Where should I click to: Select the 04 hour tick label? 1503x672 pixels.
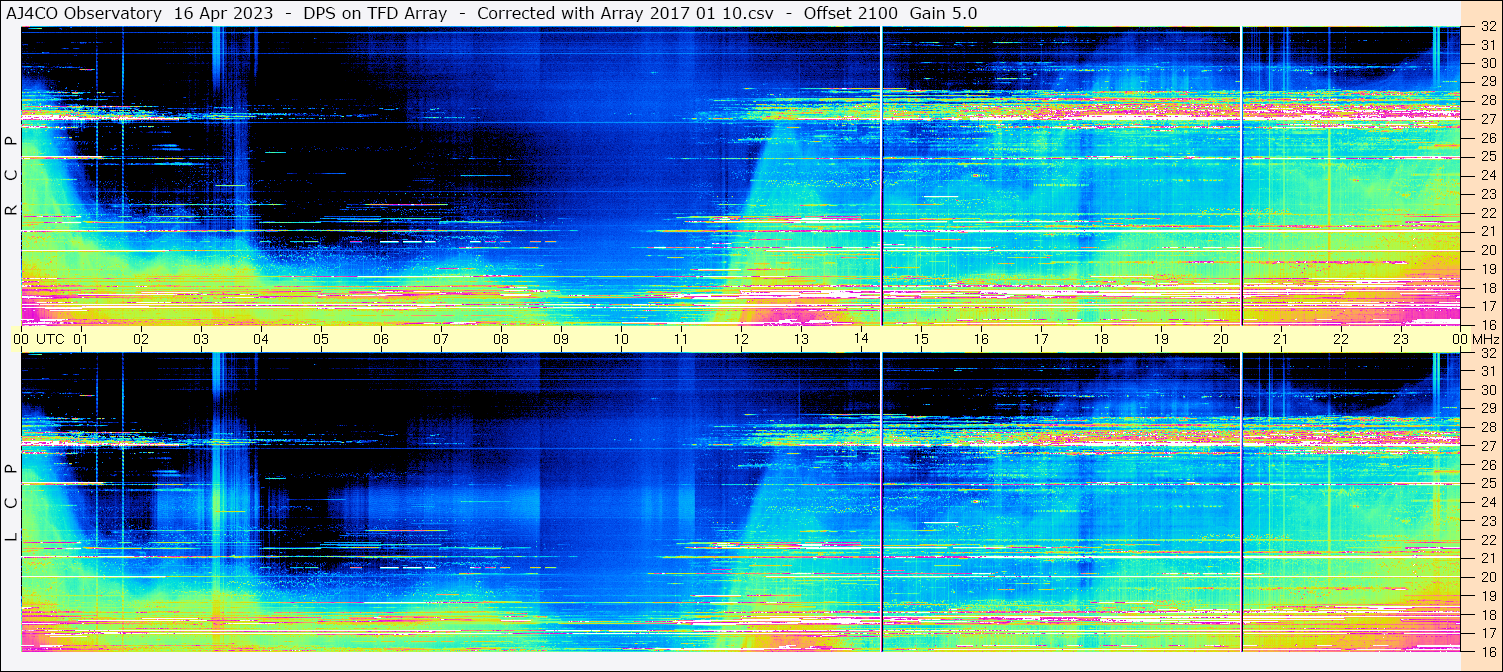[261, 339]
